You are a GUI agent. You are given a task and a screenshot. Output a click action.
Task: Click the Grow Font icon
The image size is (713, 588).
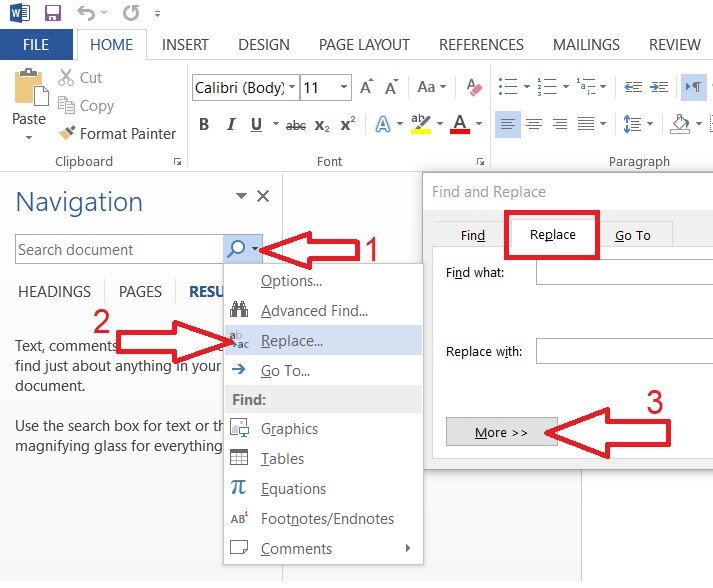pyautogui.click(x=366, y=88)
